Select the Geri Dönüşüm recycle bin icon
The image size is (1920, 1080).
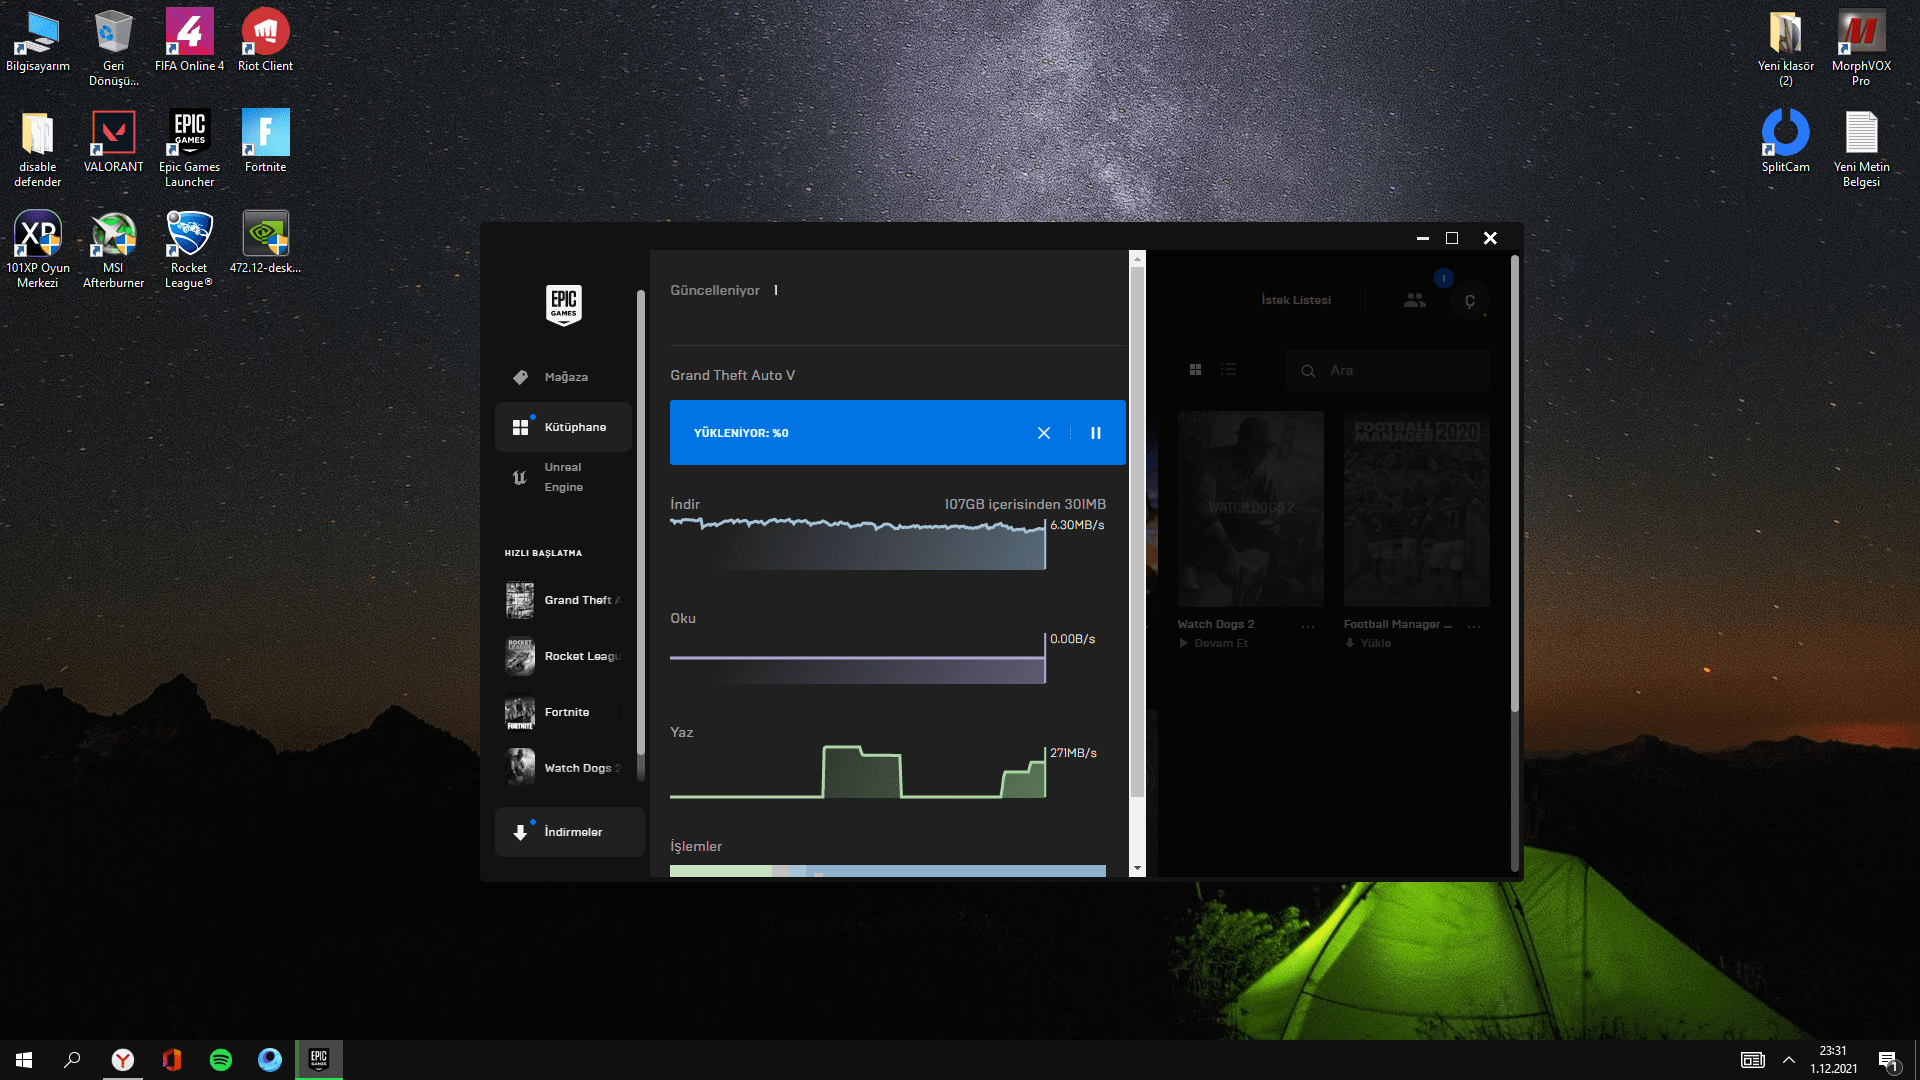(113, 48)
